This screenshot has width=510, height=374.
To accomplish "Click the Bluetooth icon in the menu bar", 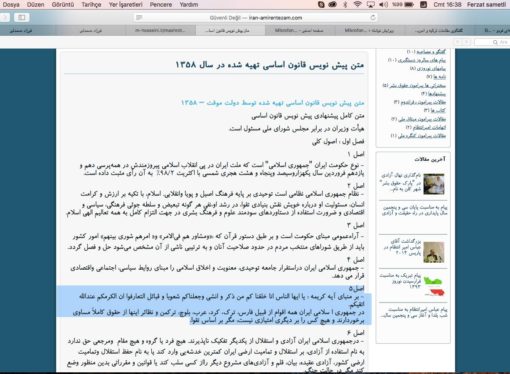I will (x=345, y=5).
